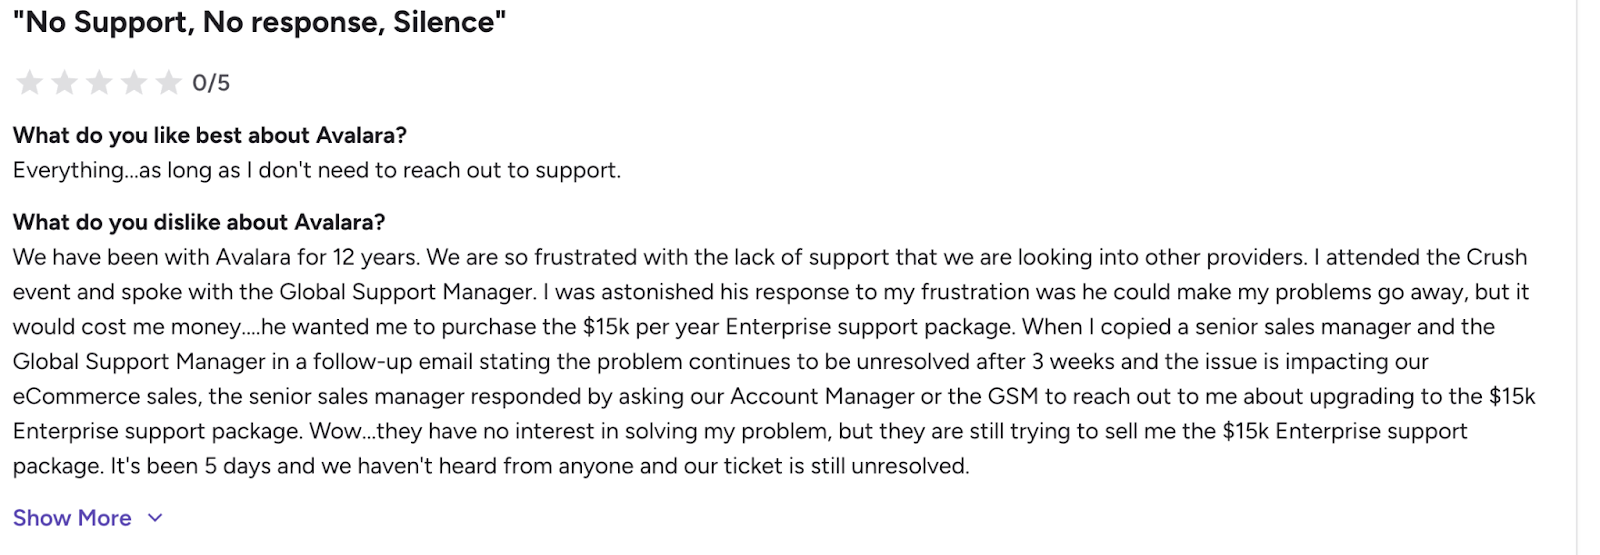Select the first rating star
This screenshot has height=555, width=1600.
point(30,82)
